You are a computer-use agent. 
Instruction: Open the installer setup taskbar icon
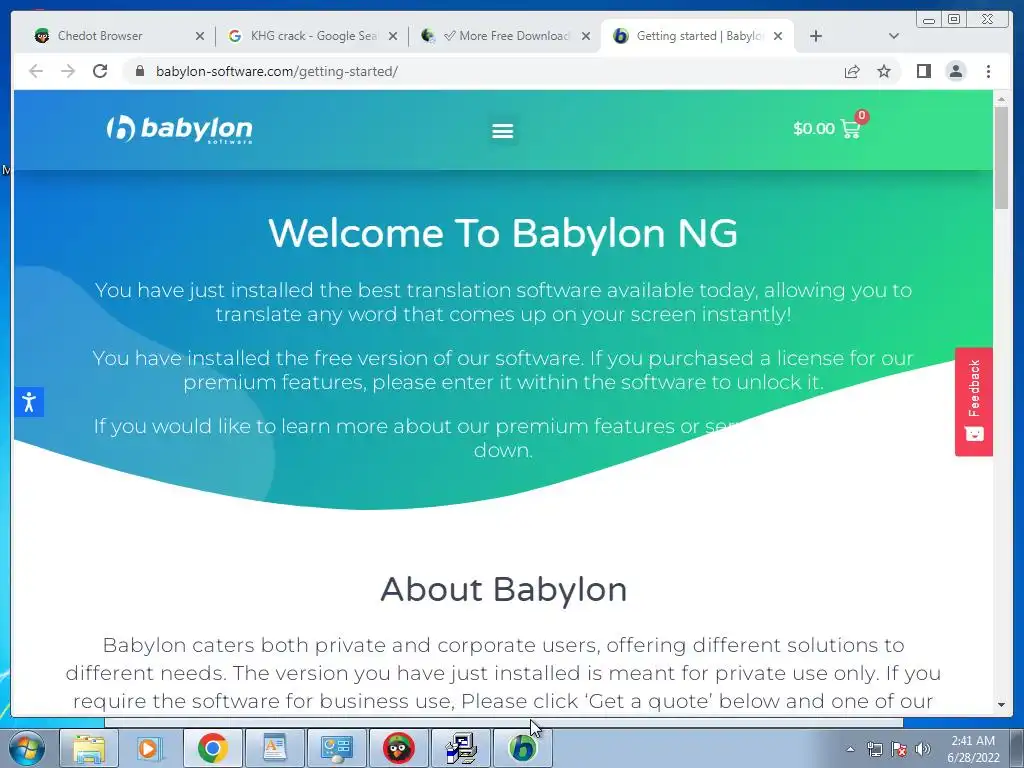tap(460, 748)
